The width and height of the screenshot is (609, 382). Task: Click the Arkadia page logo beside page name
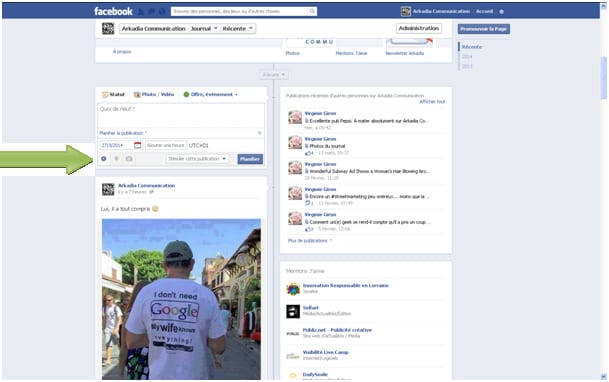108,28
